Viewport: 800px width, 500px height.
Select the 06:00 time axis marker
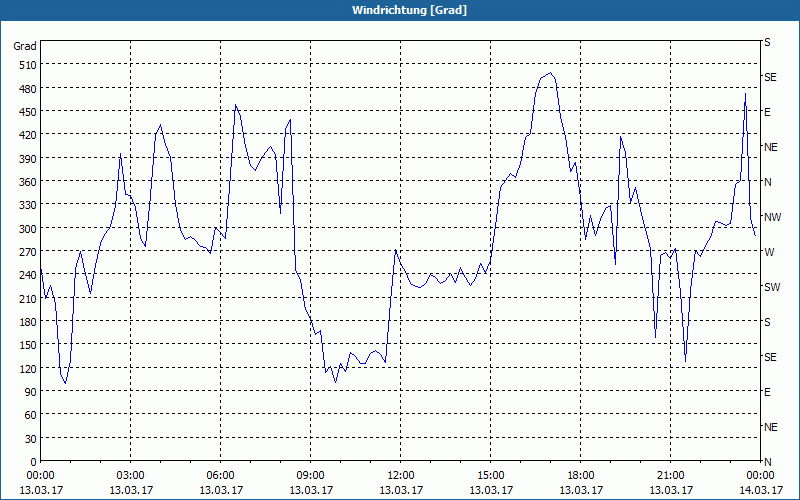pos(220,475)
